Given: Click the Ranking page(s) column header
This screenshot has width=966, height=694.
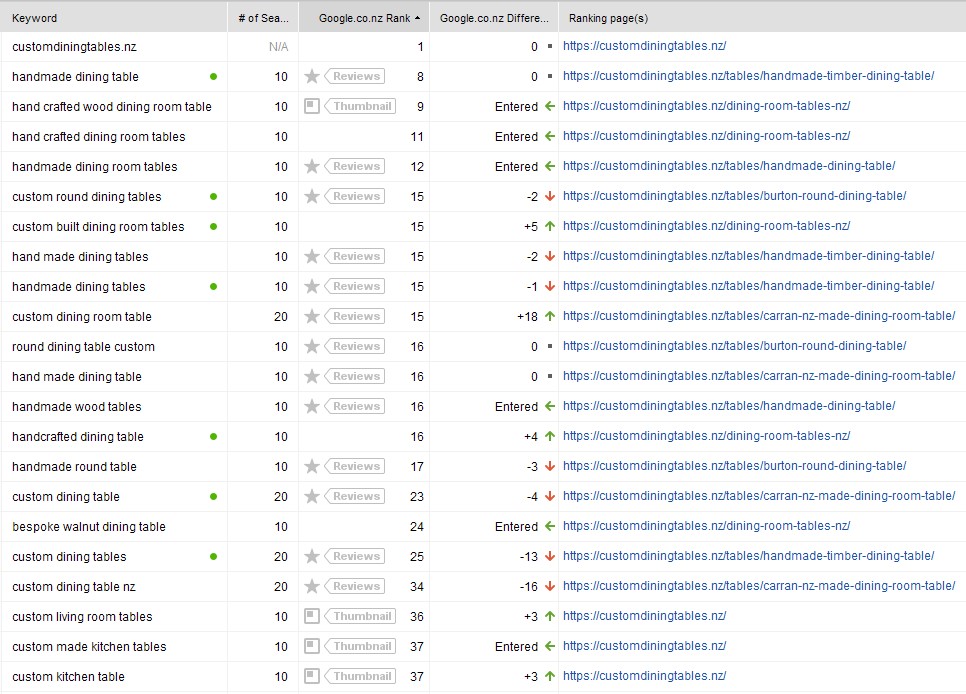Looking at the screenshot, I should tap(762, 18).
